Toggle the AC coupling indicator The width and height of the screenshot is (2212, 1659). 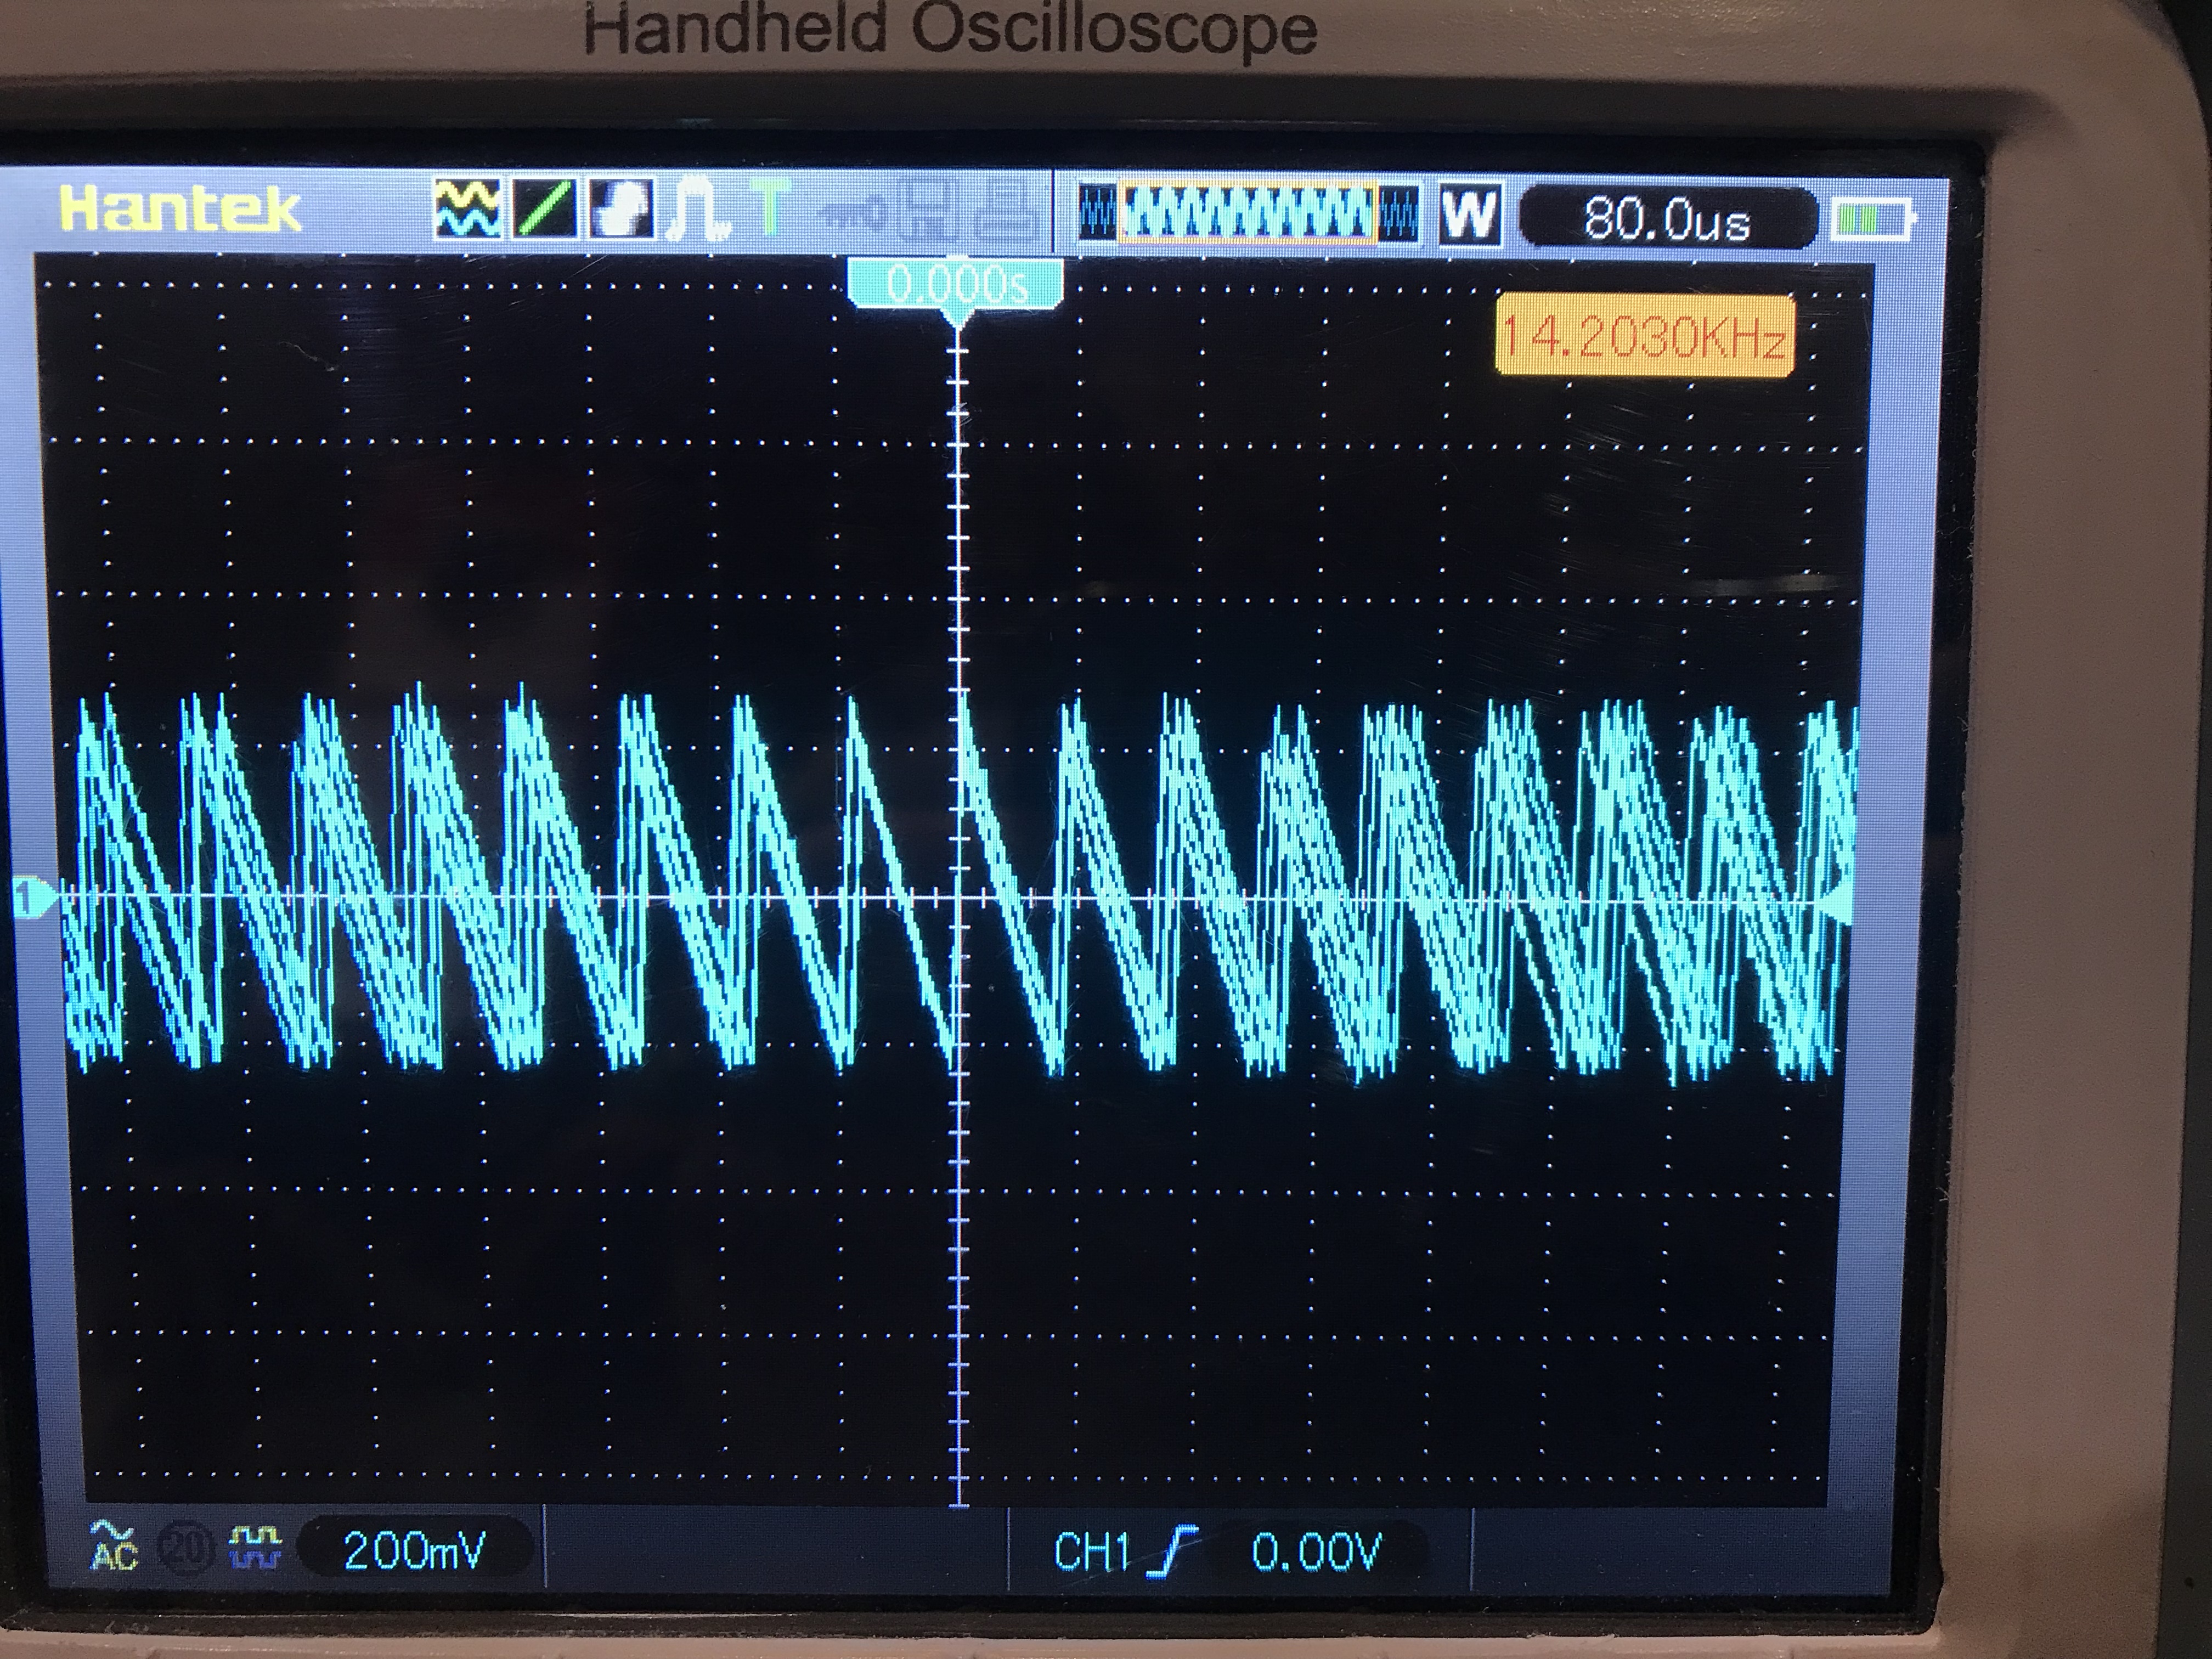click(113, 1544)
